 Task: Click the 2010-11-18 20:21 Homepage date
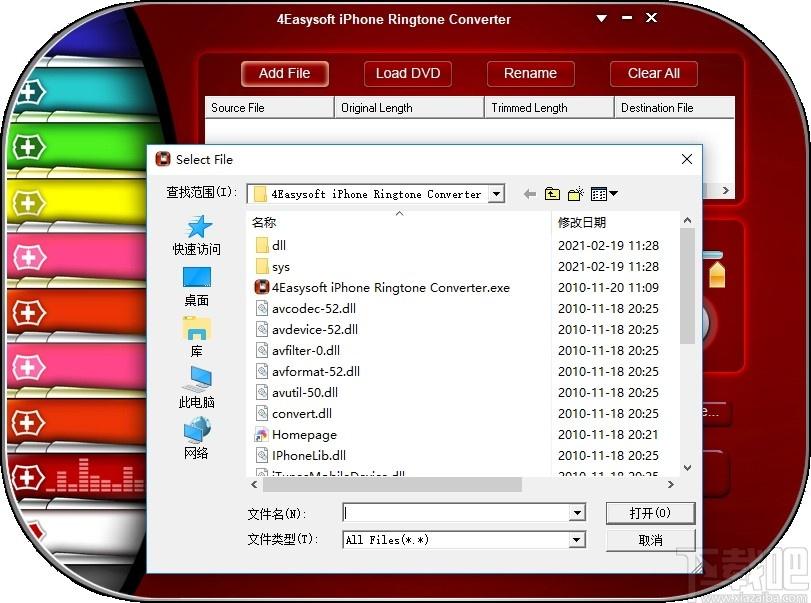[608, 434]
